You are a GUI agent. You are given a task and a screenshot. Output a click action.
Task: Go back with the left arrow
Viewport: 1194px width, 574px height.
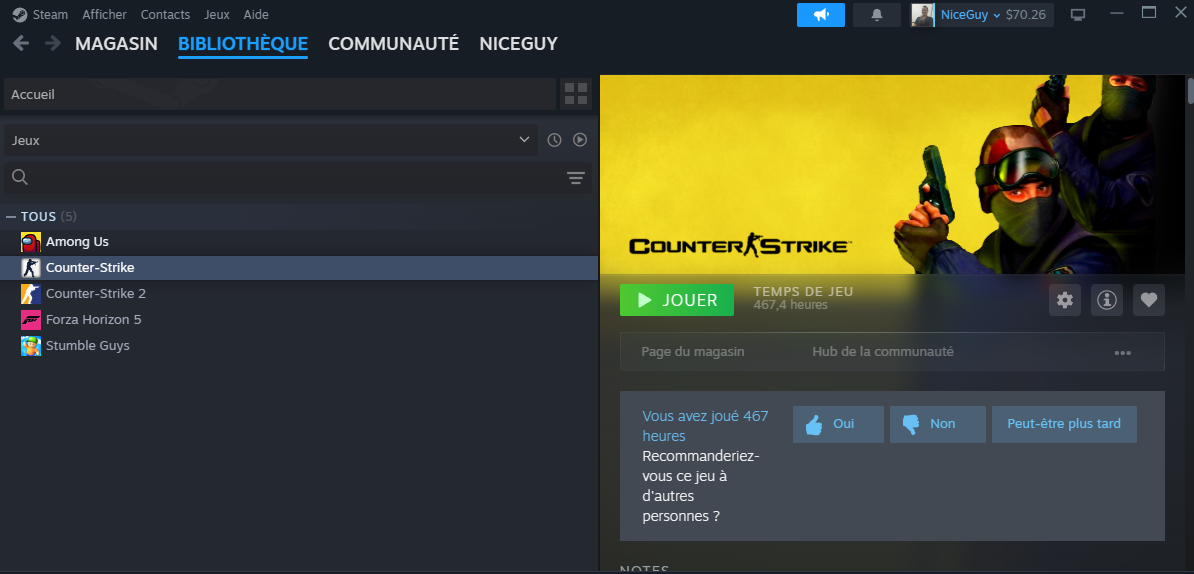[x=21, y=43]
